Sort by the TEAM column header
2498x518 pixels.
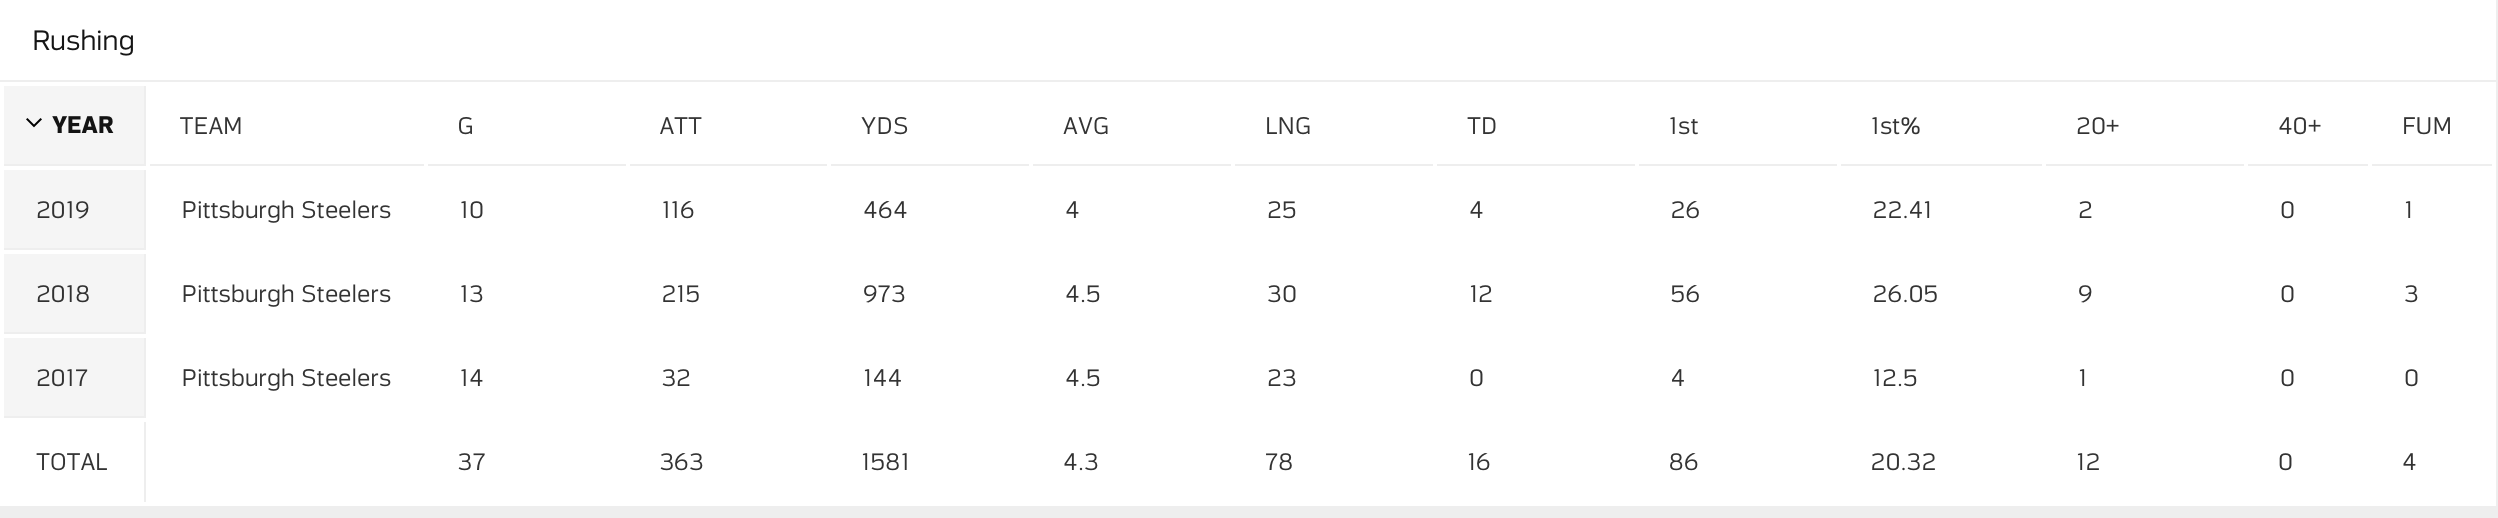pos(211,126)
